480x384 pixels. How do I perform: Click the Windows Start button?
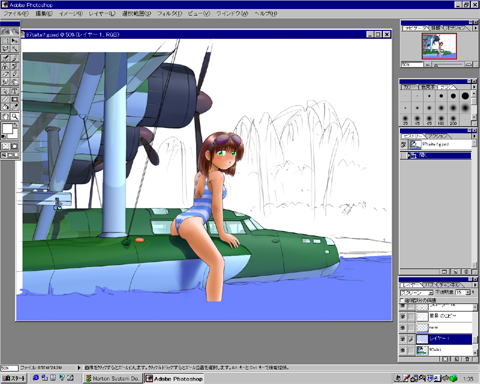click(14, 378)
